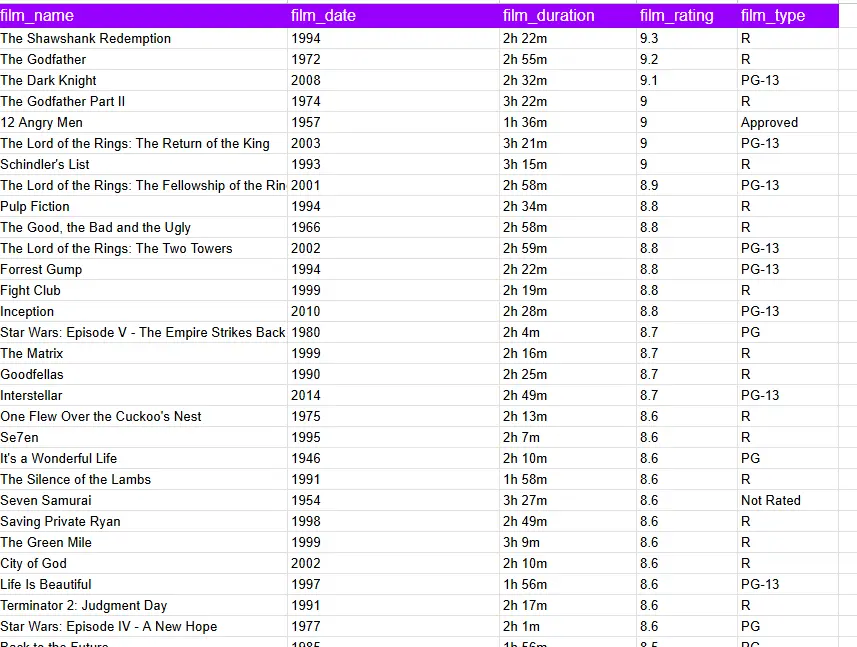Select the film_type header cell

tap(788, 15)
